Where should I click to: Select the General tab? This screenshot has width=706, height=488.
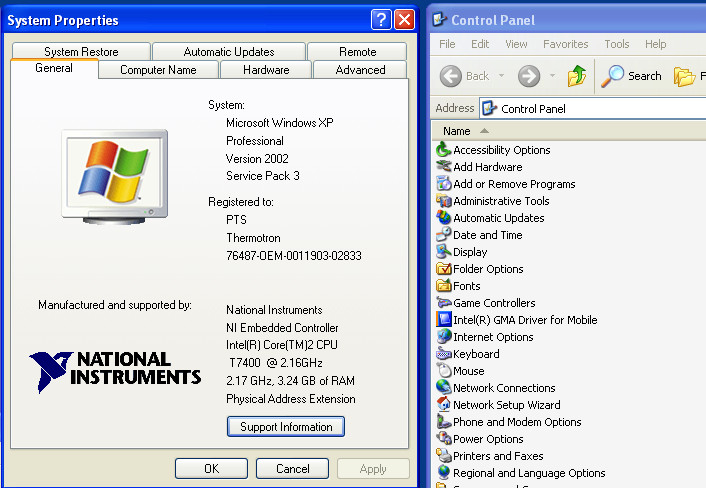tap(54, 68)
